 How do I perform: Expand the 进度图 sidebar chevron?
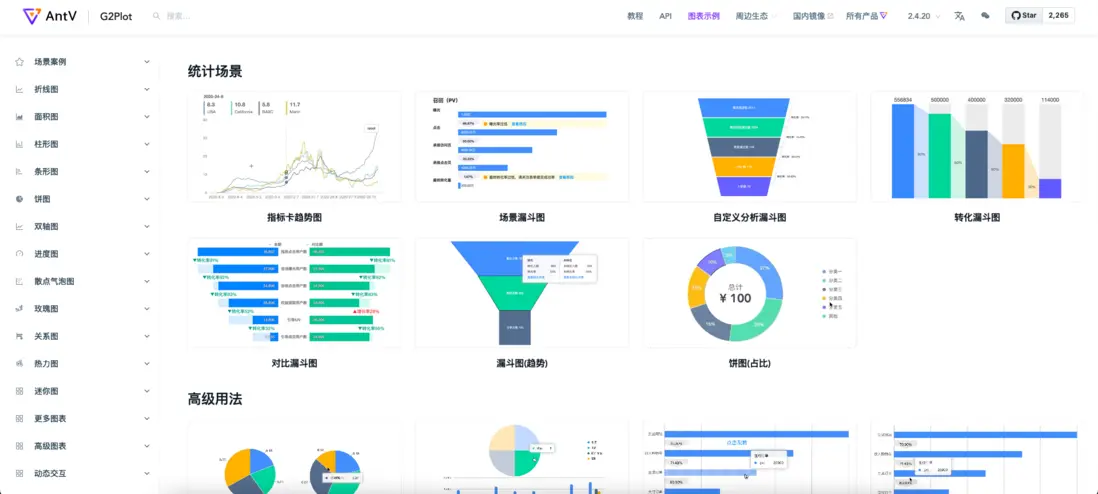pos(147,254)
